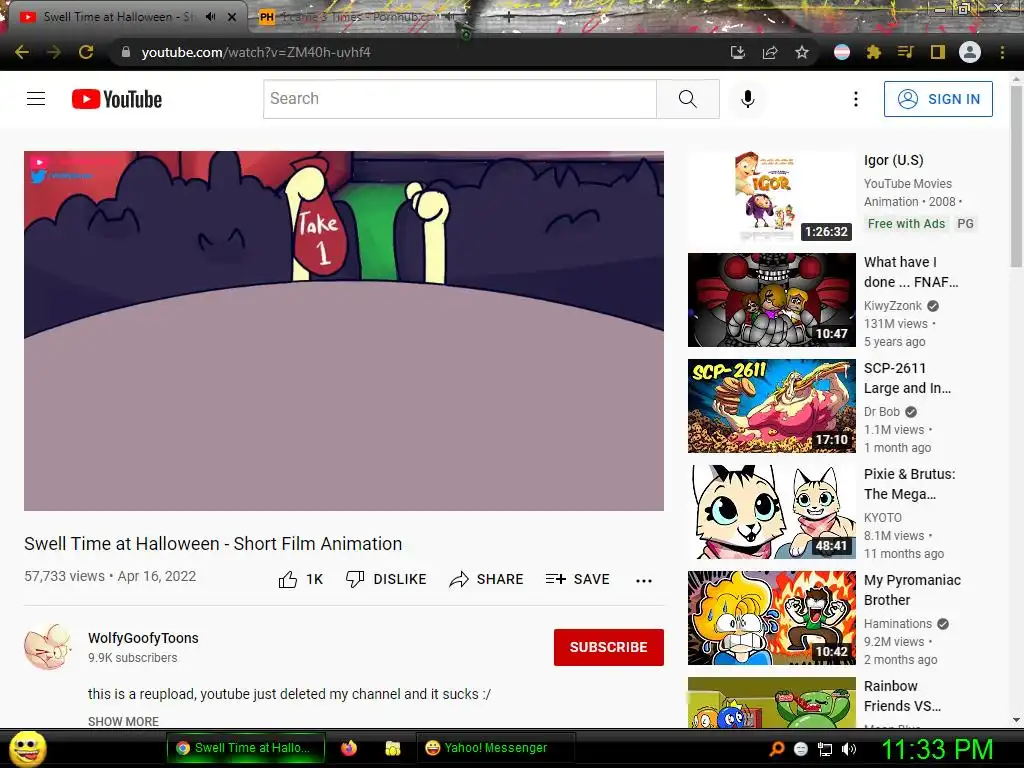This screenshot has height=768, width=1024.
Task: Go forward with browser forward arrow
Action: 54,52
